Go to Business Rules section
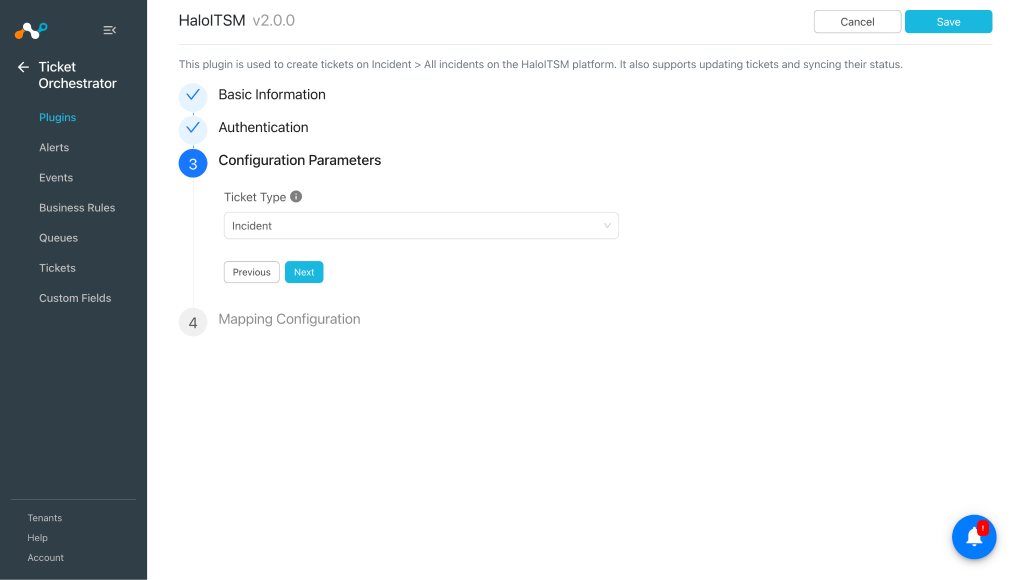 click(x=77, y=208)
